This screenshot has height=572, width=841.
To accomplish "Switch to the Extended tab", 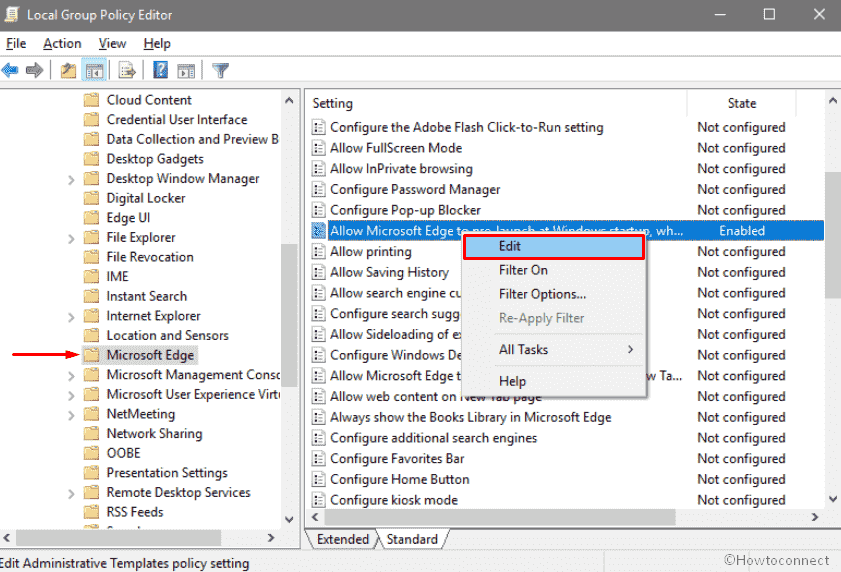I will [x=342, y=539].
